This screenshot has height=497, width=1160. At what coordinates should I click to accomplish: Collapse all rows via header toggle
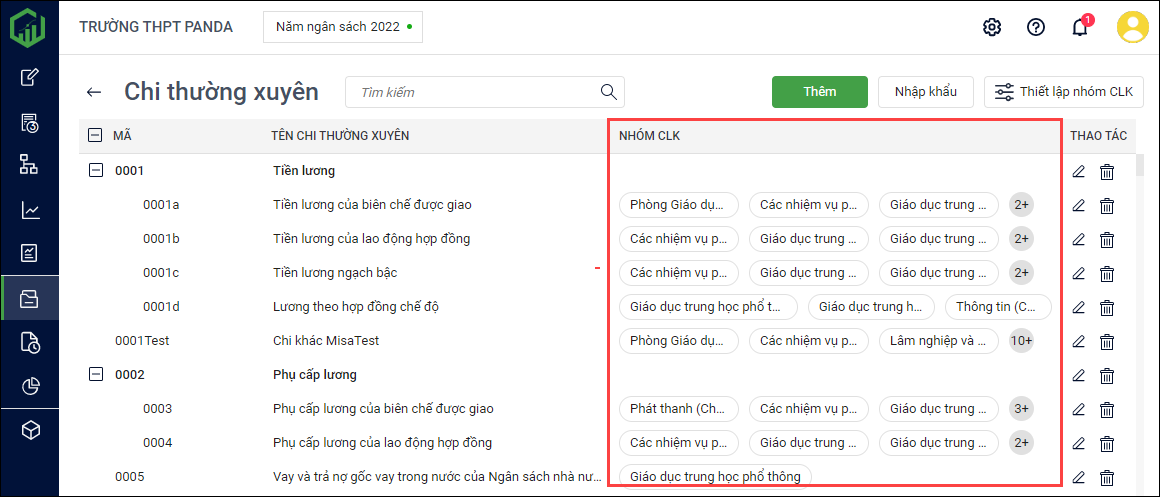tap(95, 135)
